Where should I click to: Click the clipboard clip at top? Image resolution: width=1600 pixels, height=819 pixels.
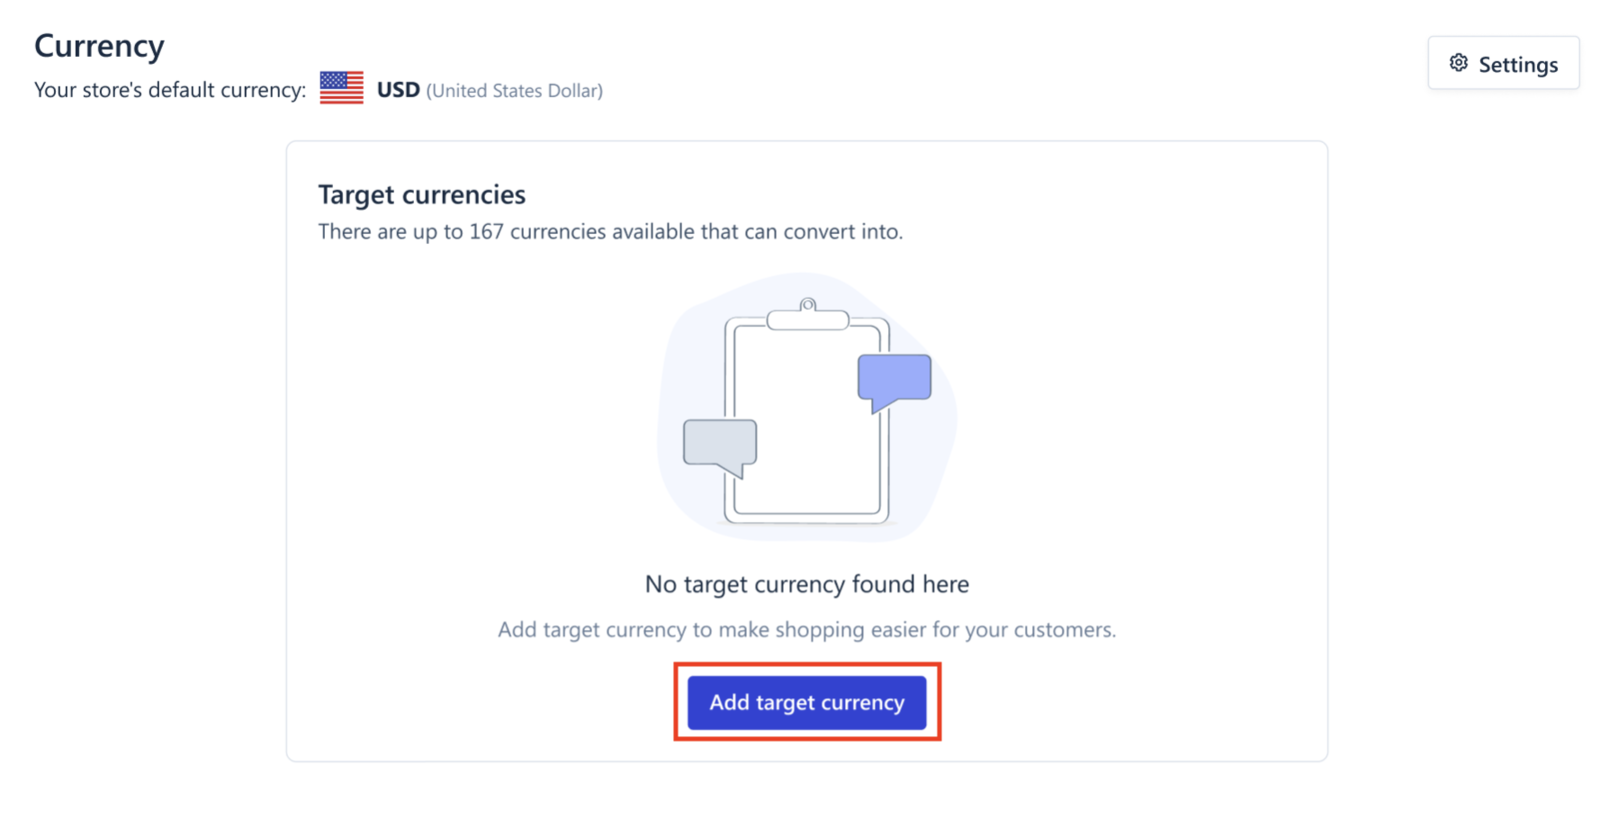coord(808,315)
